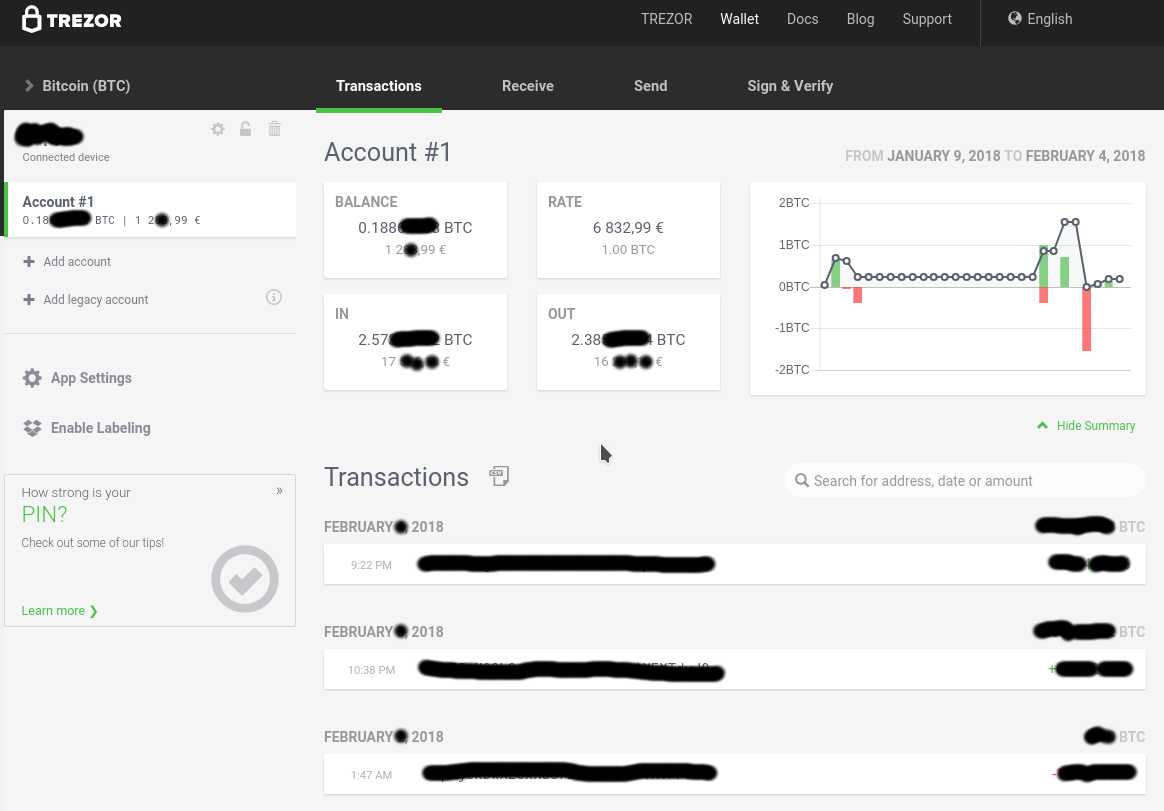Screen dimensions: 1164x811
Task: Click the search address, date or amount field
Action: click(x=964, y=481)
